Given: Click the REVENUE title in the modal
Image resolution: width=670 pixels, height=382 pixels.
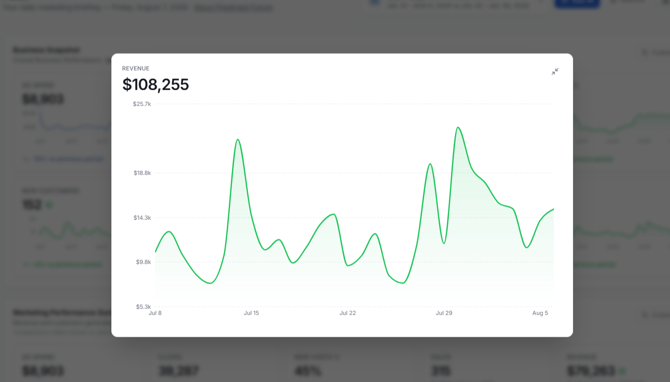Looking at the screenshot, I should (135, 68).
